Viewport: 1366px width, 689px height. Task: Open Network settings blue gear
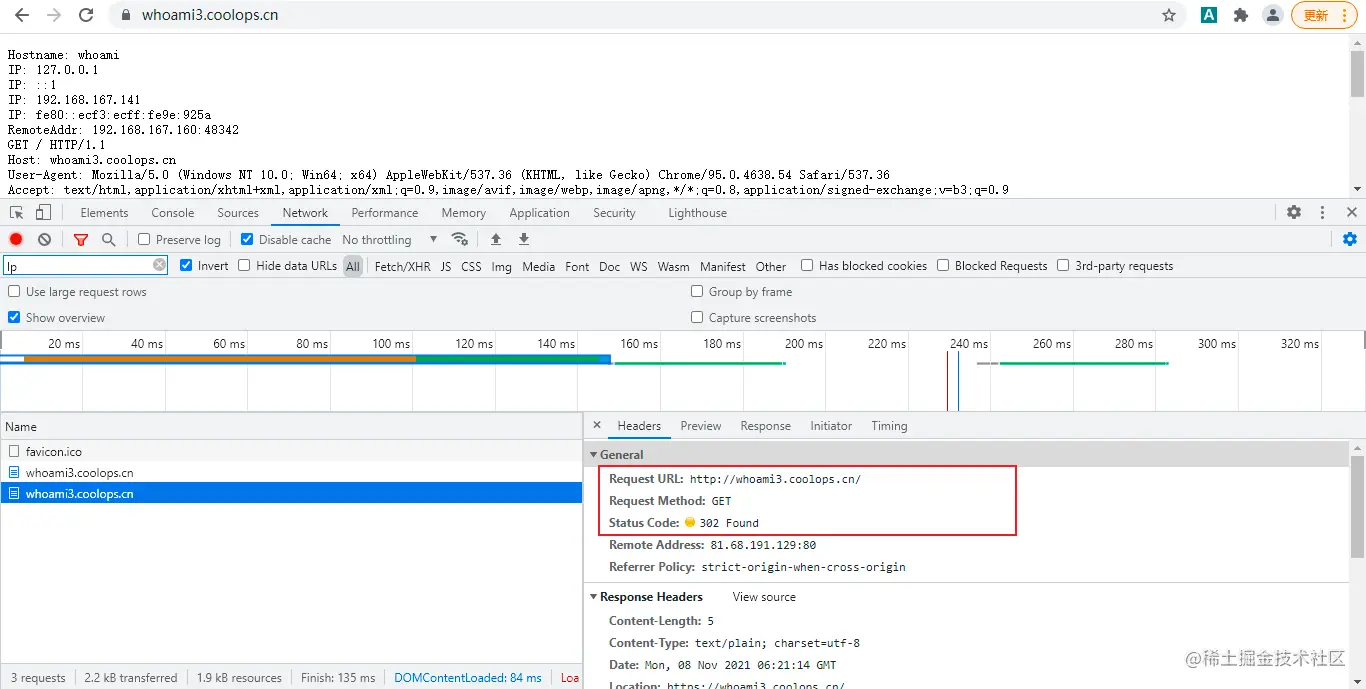click(x=1350, y=239)
